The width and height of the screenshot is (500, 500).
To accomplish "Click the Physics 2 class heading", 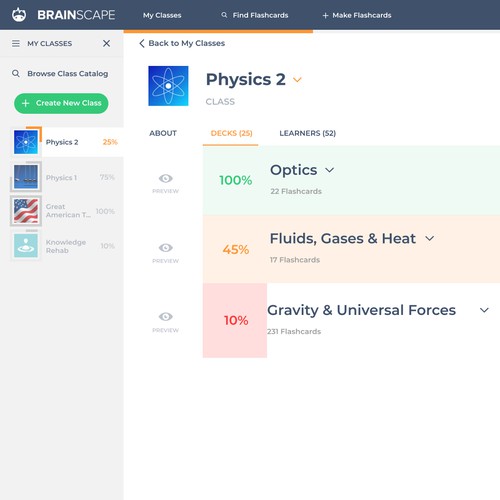I will [246, 80].
